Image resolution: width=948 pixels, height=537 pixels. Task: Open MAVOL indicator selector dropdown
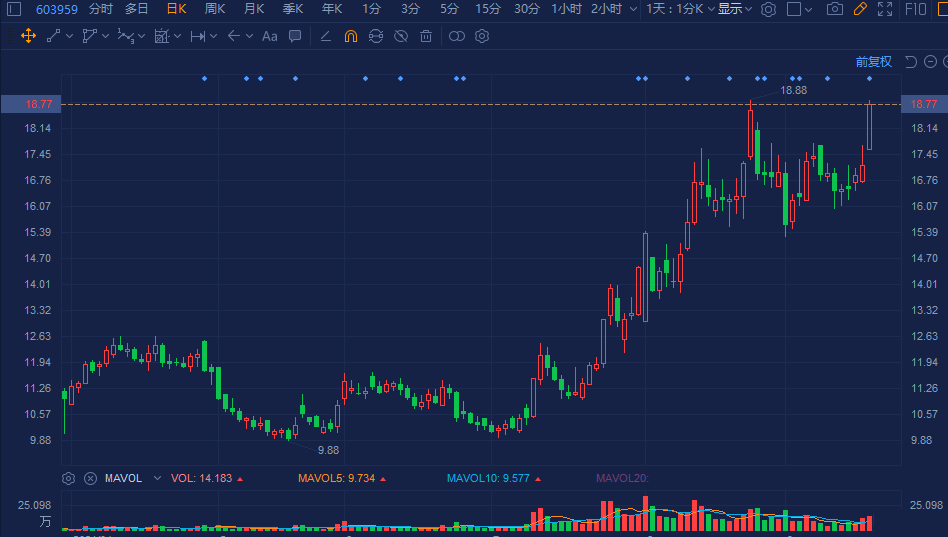pos(157,478)
